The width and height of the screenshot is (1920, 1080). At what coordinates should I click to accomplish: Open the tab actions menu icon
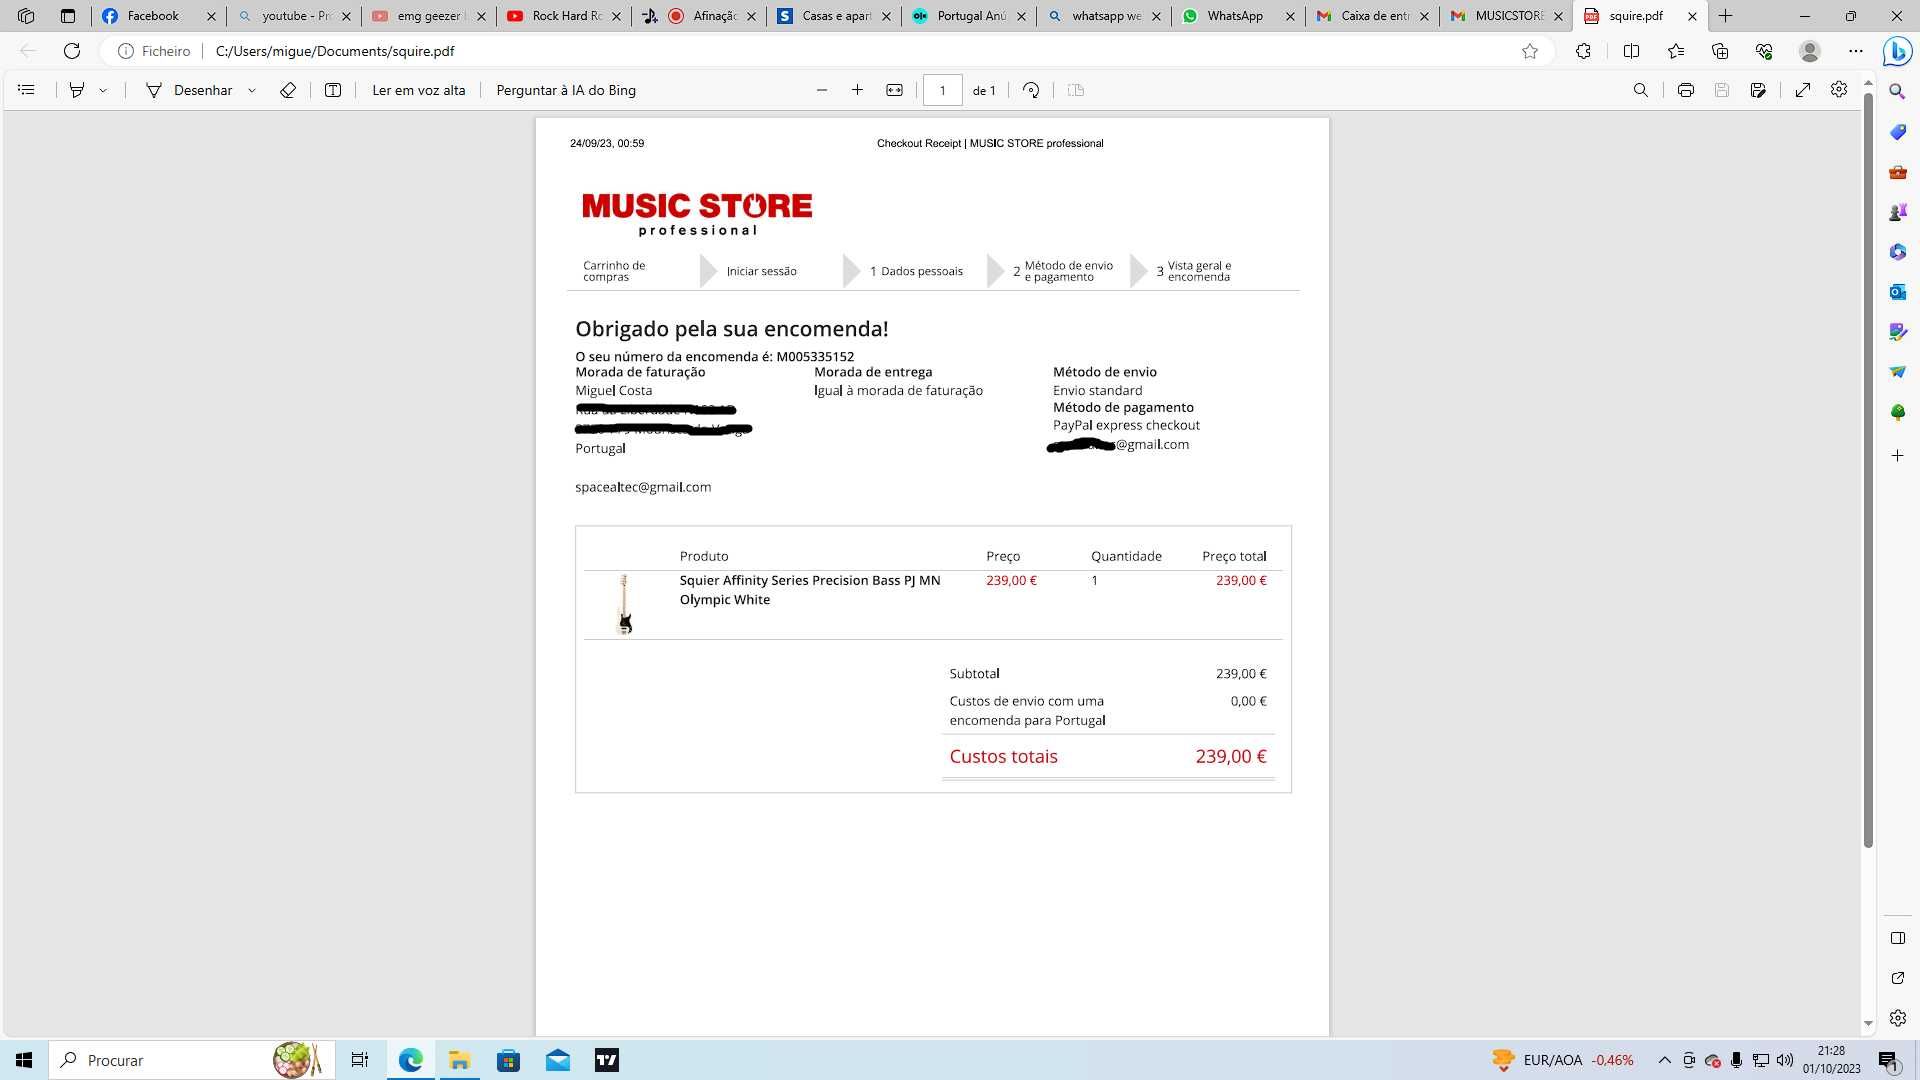(68, 16)
